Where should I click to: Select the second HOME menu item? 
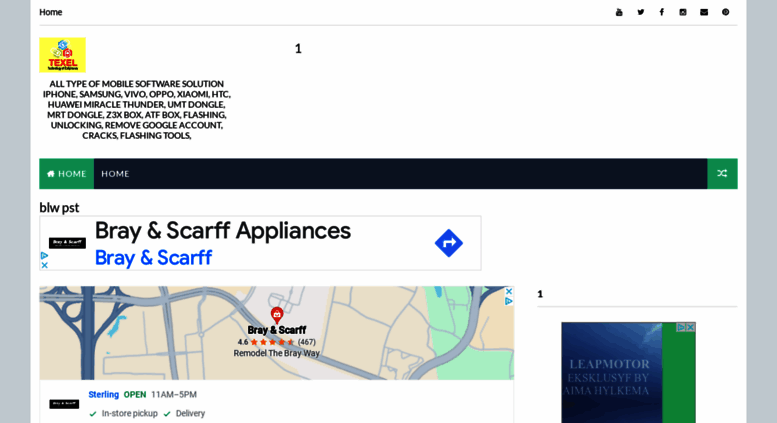tap(115, 174)
